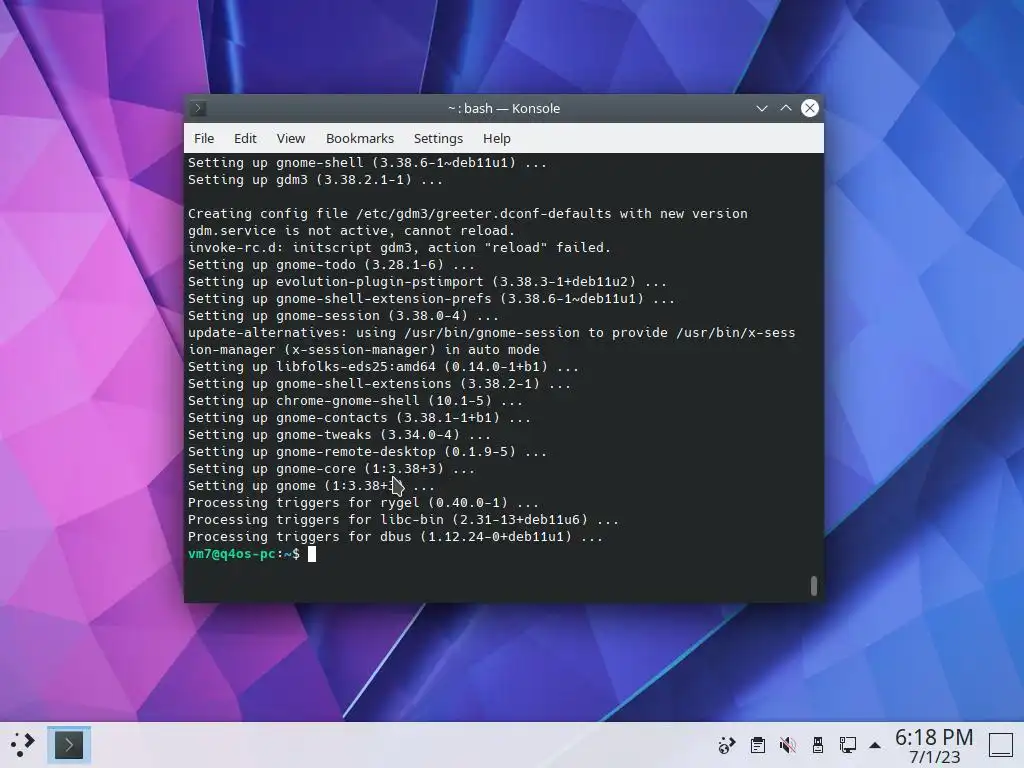Click line "Setting up gnome-shell-extension-prefs"
Viewport: 1024px width, 768px height.
coord(431,298)
